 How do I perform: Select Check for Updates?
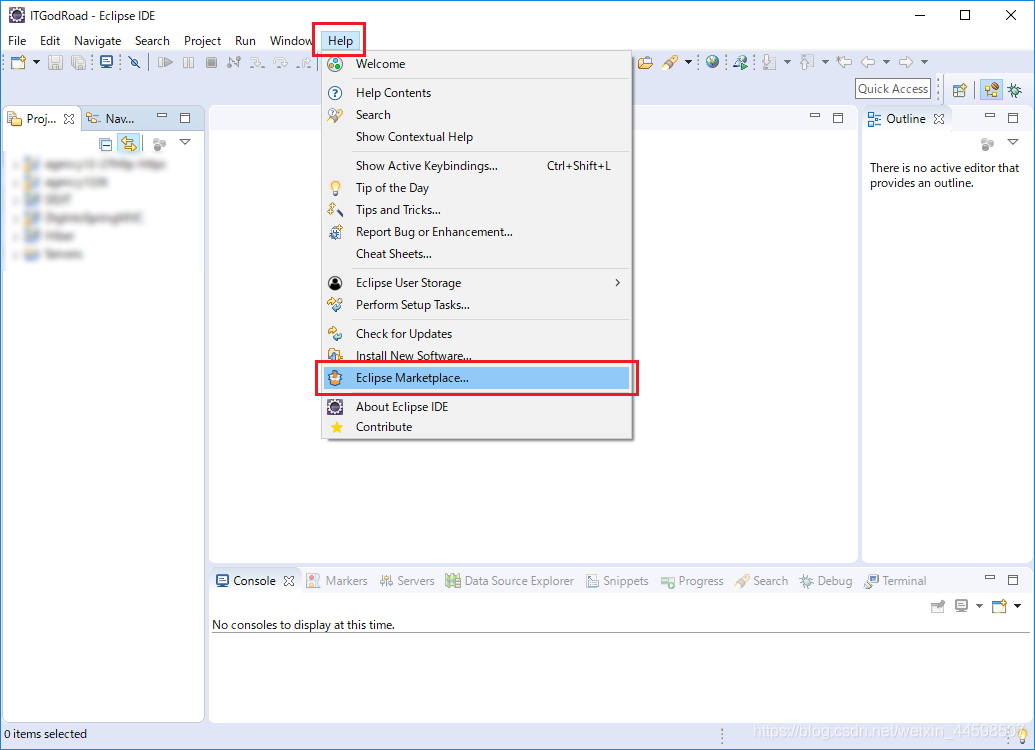tap(477, 333)
